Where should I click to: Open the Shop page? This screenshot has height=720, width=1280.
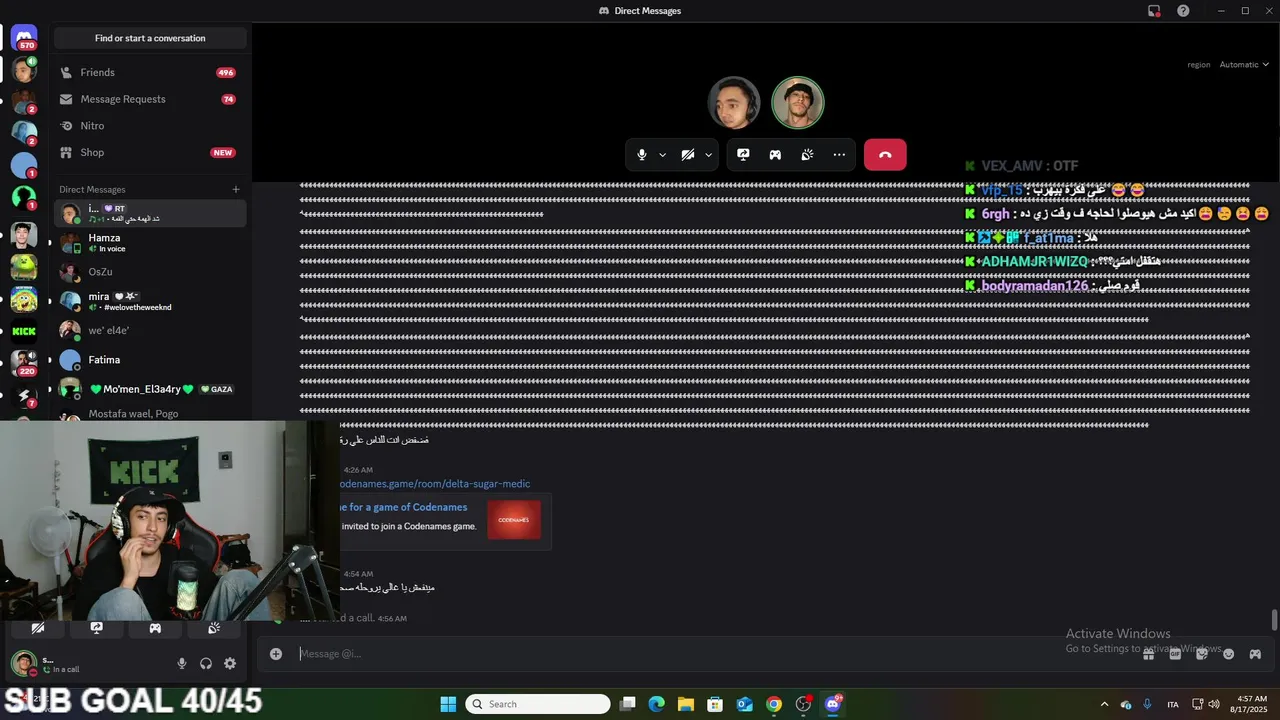[x=150, y=152]
